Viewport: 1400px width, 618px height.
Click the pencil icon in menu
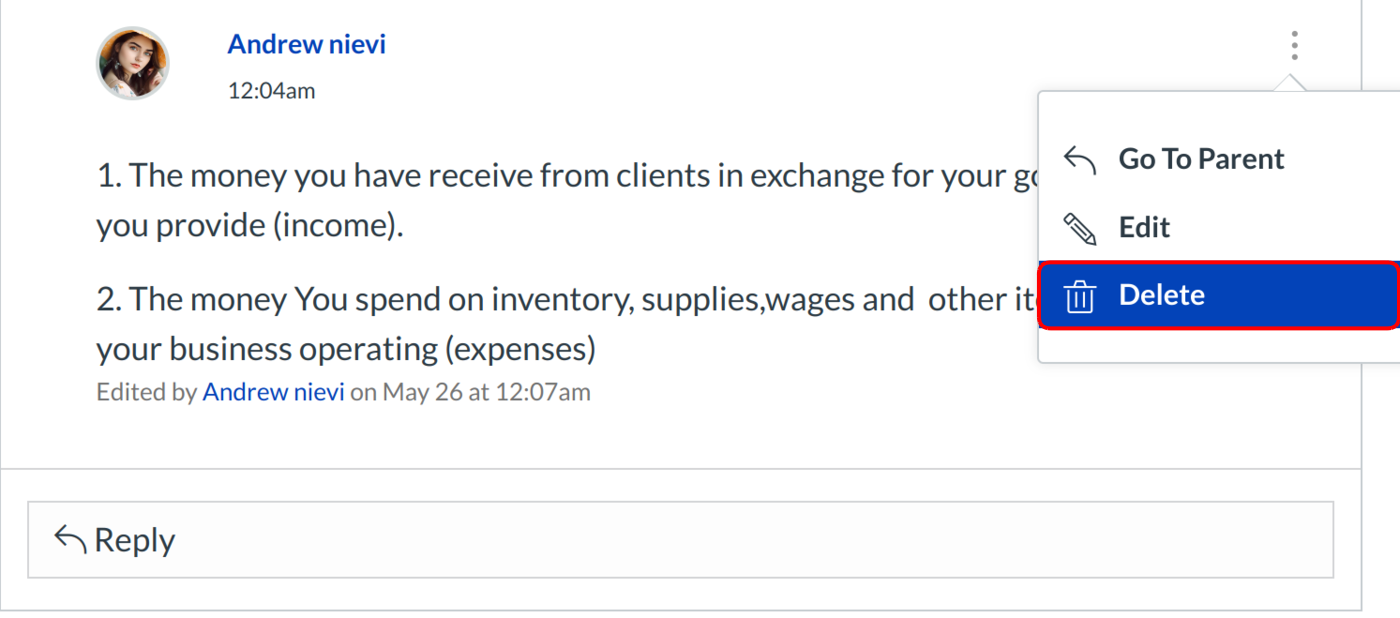point(1079,228)
